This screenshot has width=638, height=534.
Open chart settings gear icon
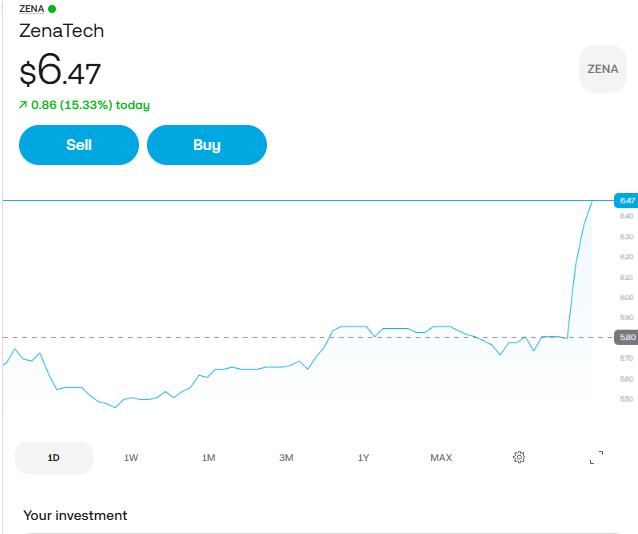coord(519,457)
